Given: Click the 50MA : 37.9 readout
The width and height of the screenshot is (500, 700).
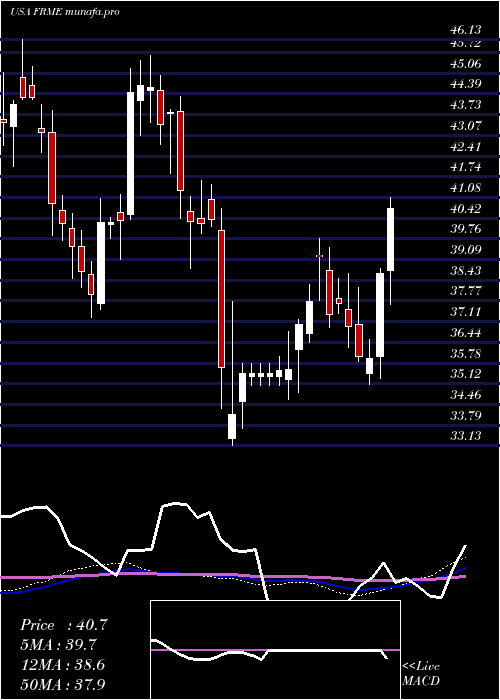Looking at the screenshot, I should pos(63,684).
